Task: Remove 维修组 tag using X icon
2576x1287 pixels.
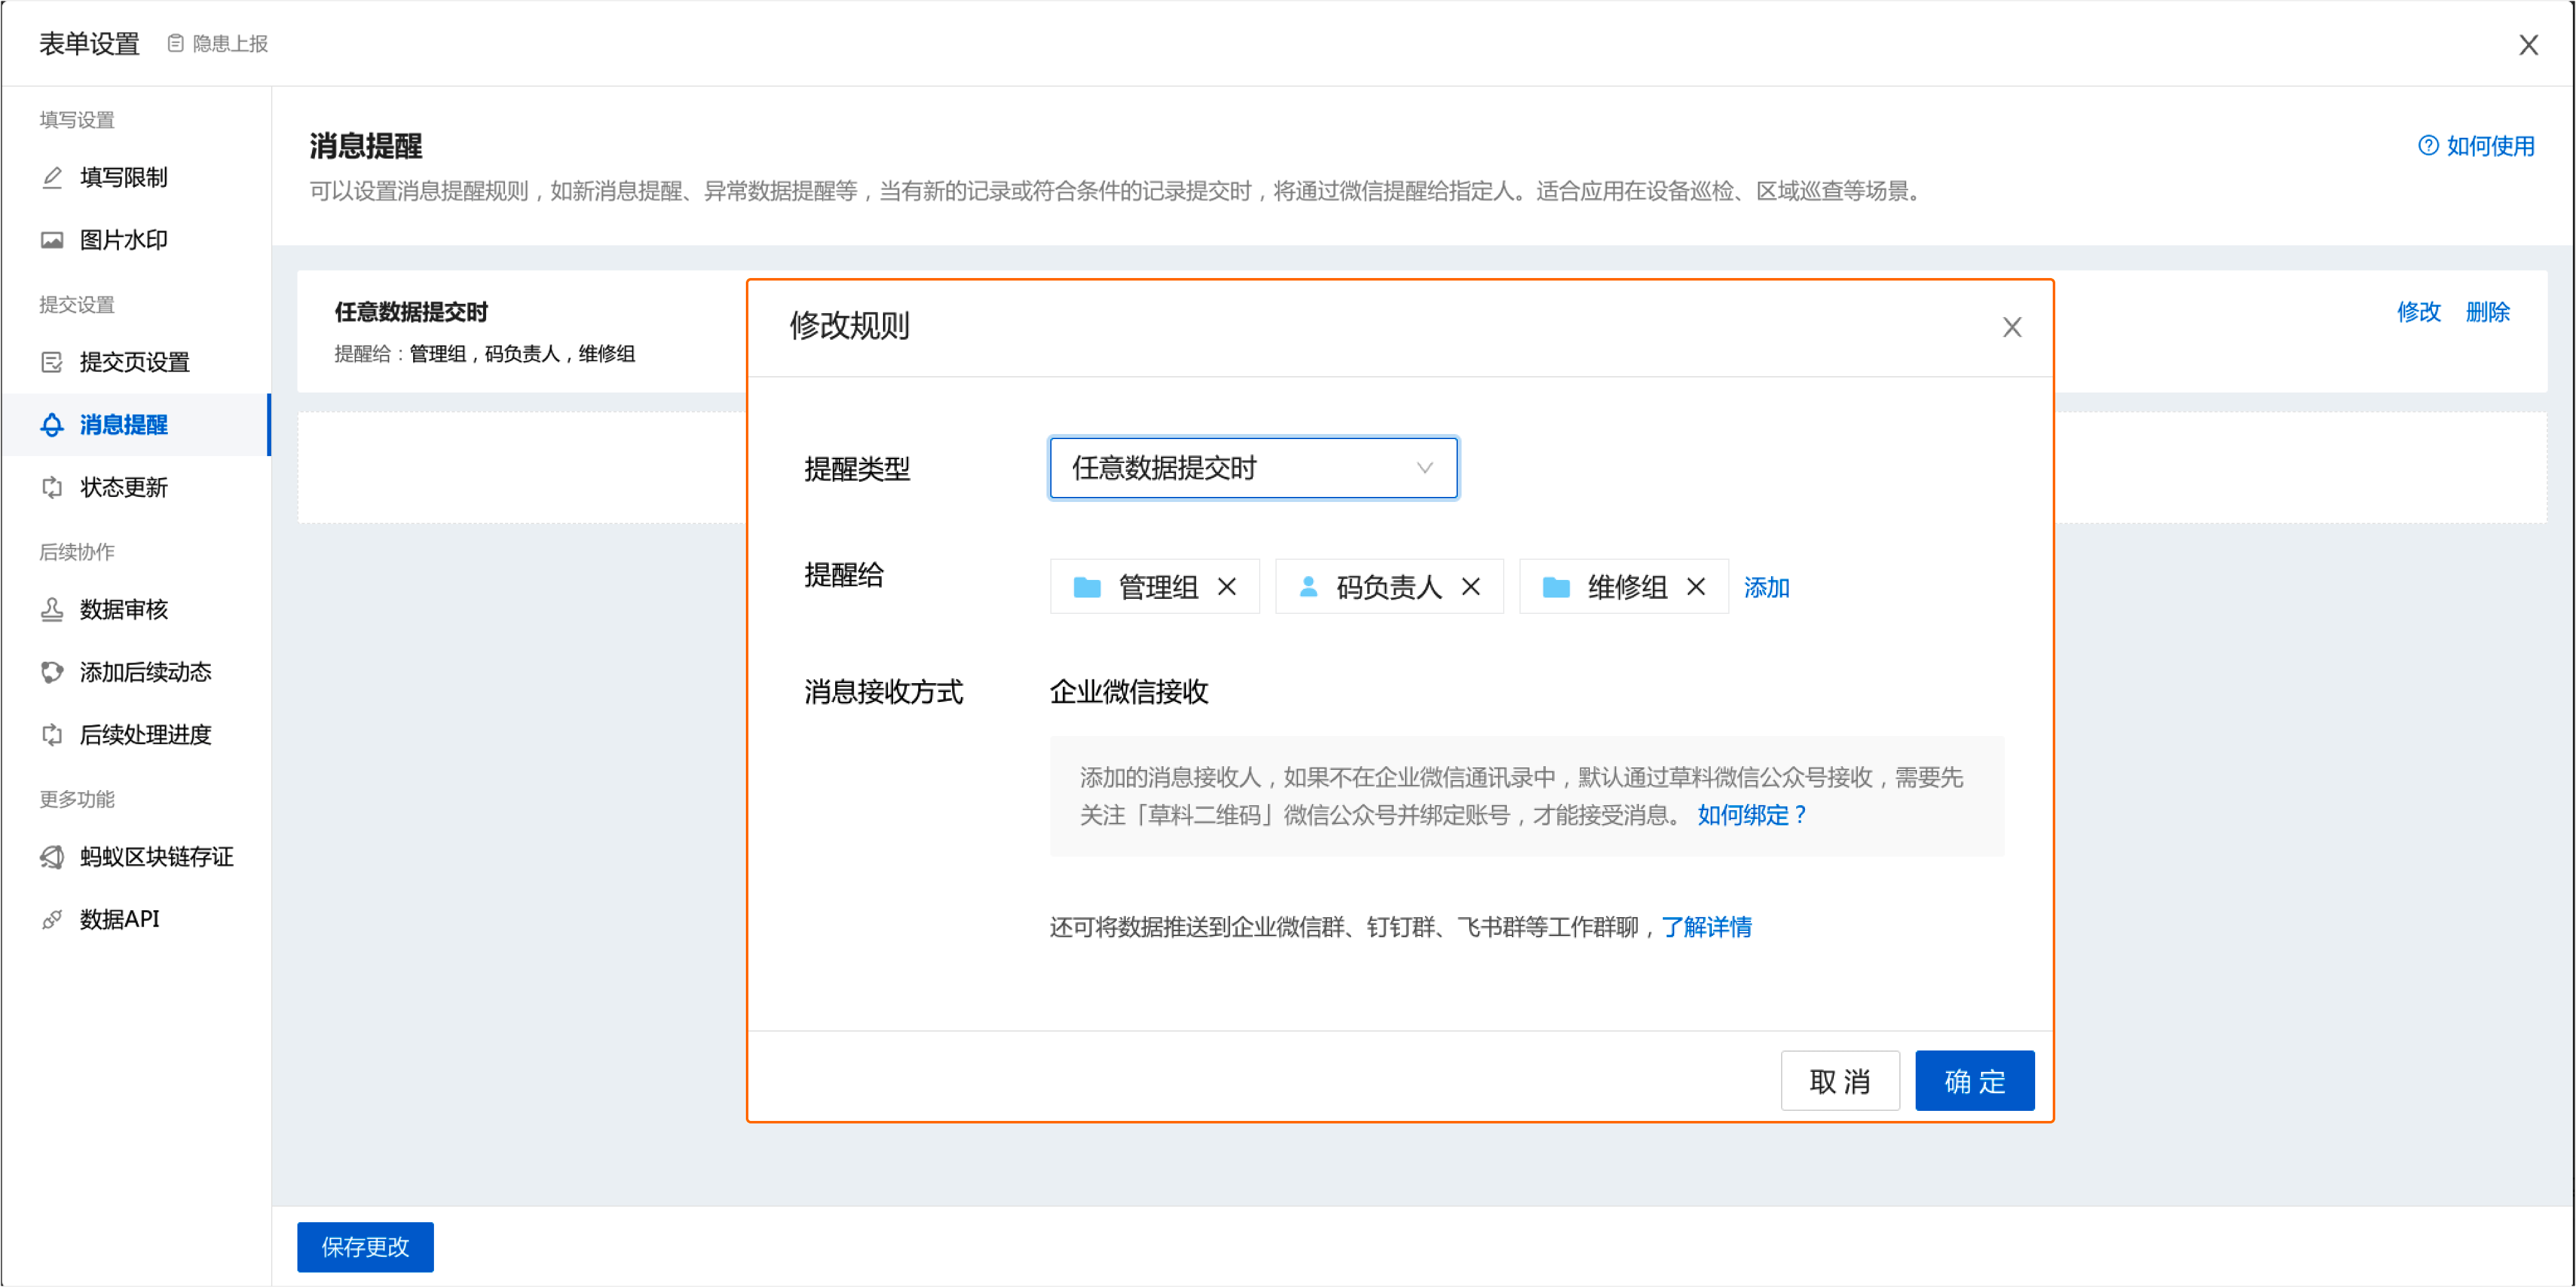Action: (1696, 587)
